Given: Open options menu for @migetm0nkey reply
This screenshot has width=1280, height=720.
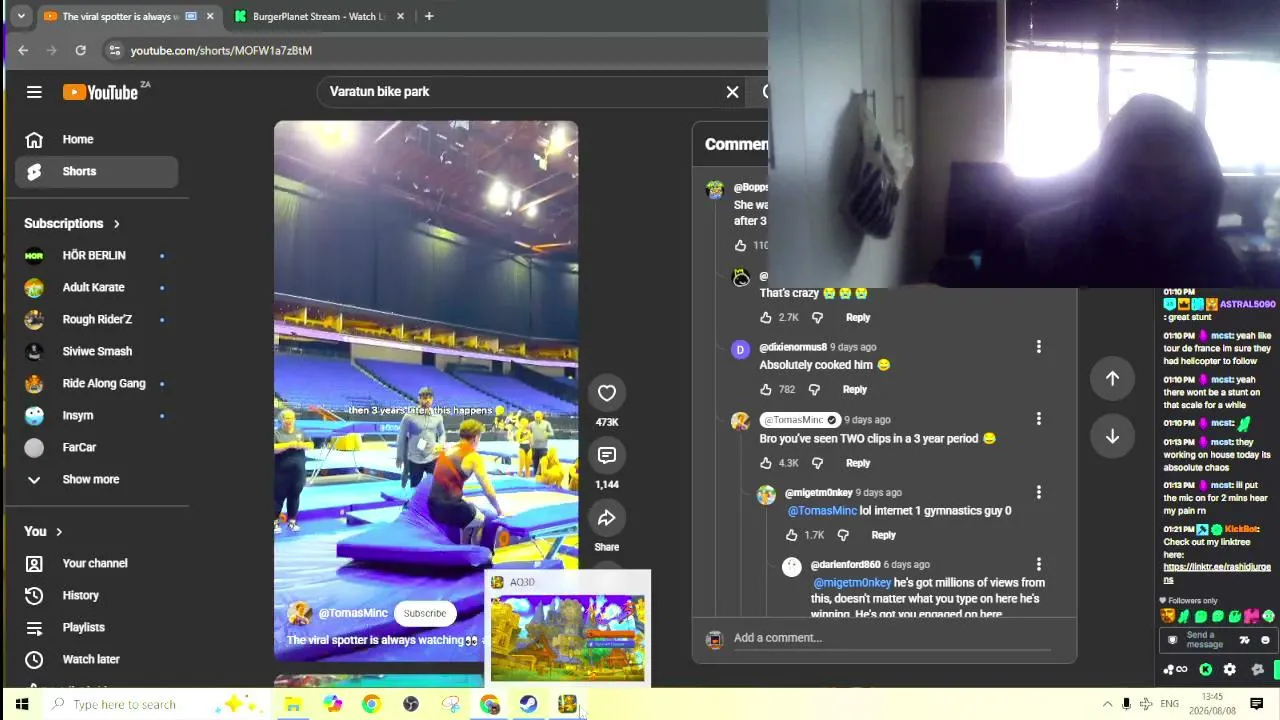Looking at the screenshot, I should (x=1038, y=492).
